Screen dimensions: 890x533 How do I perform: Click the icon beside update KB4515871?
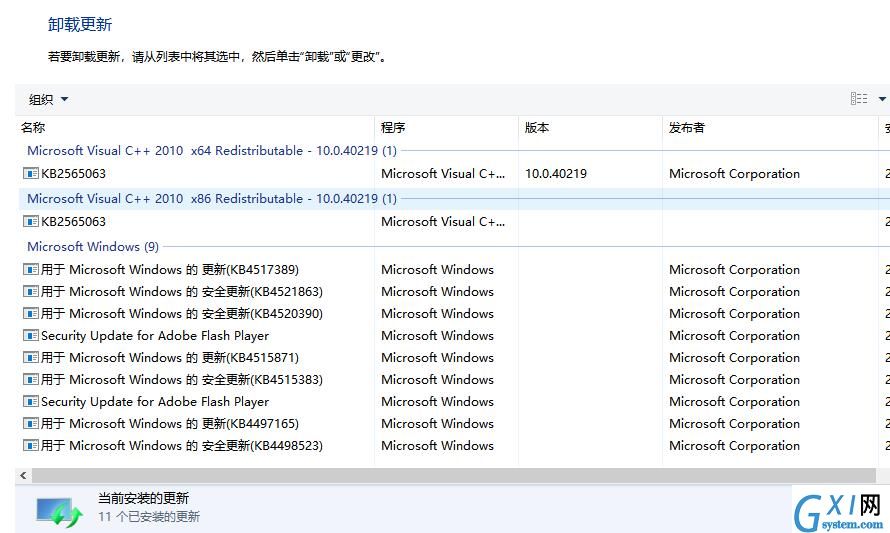[x=31, y=358]
